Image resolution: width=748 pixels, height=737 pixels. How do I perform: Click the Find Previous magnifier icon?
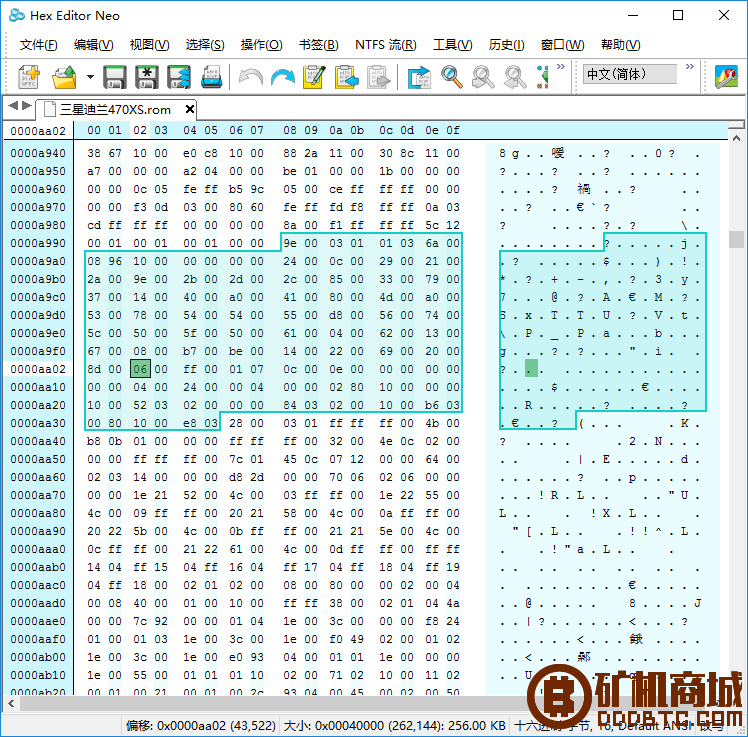(515, 77)
